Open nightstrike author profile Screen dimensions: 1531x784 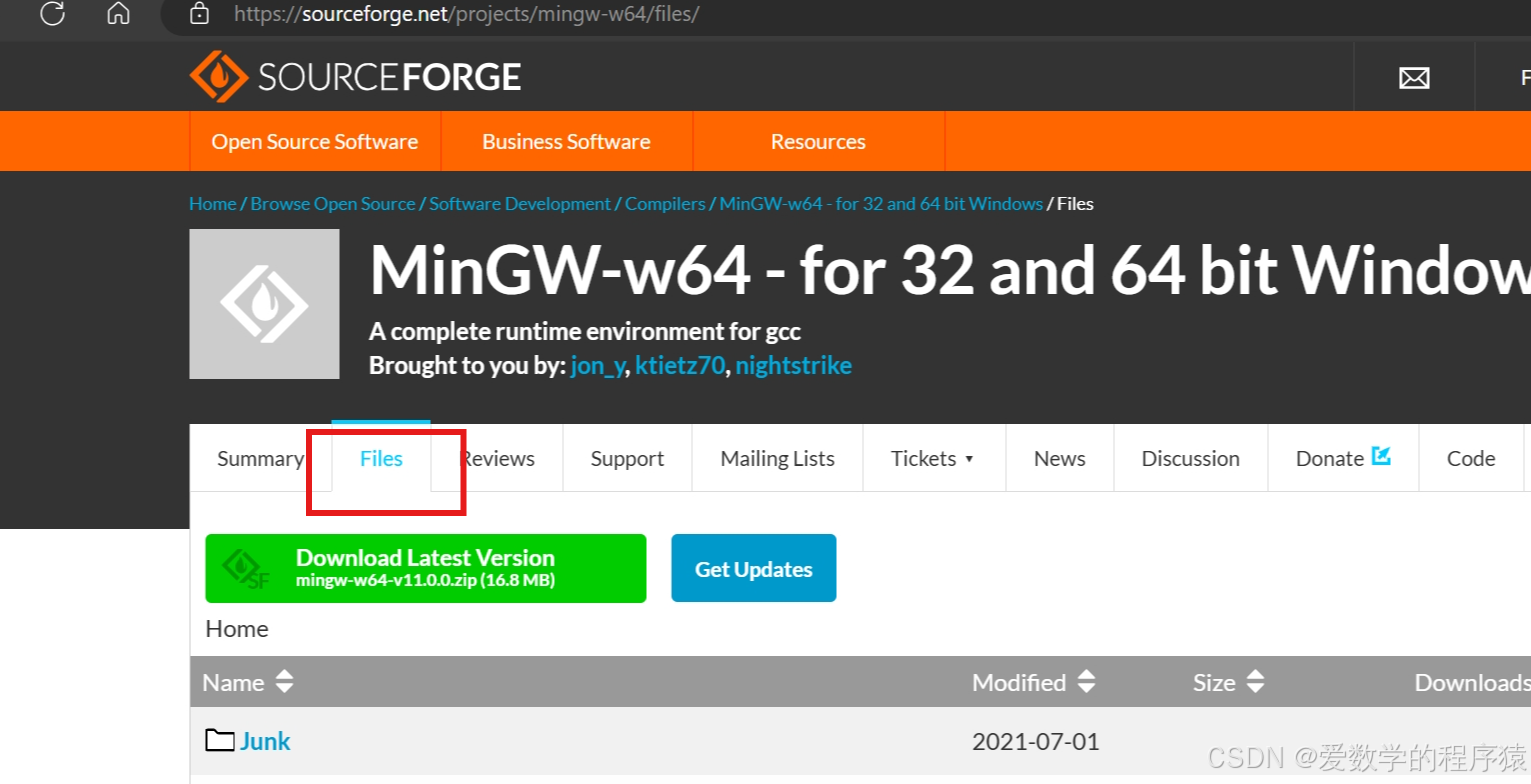pos(794,366)
